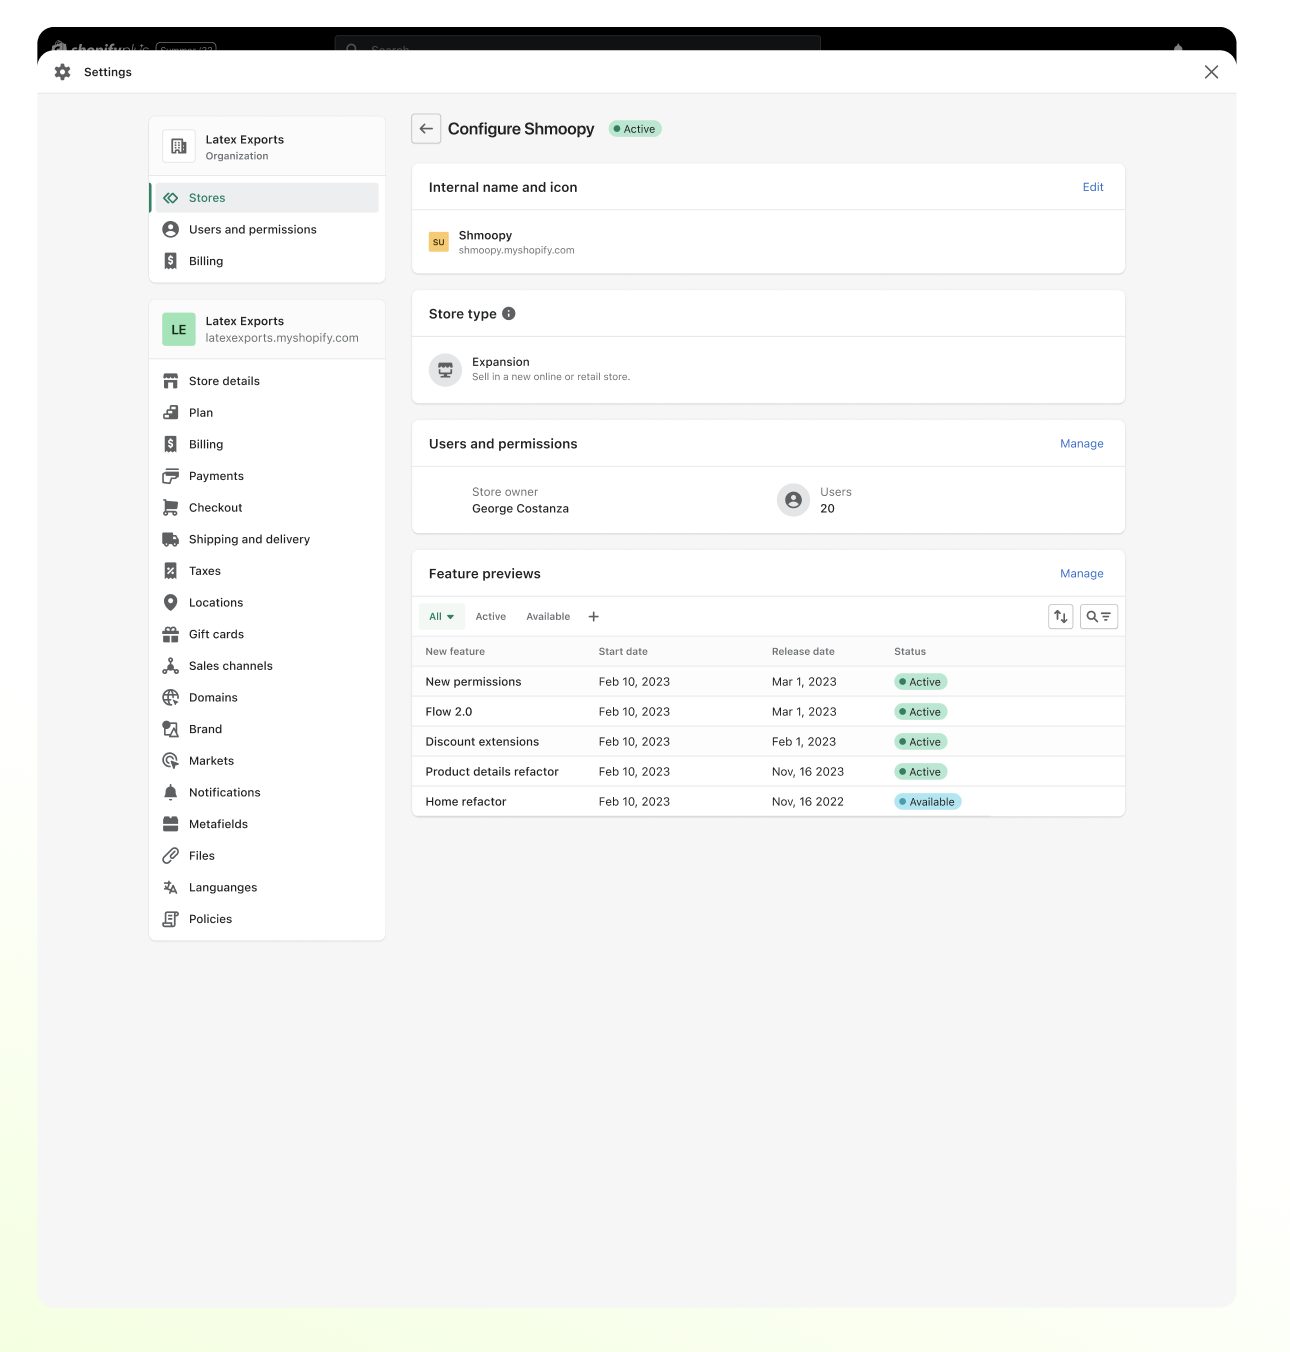Click the Start date column header
The image size is (1290, 1352).
coord(623,652)
